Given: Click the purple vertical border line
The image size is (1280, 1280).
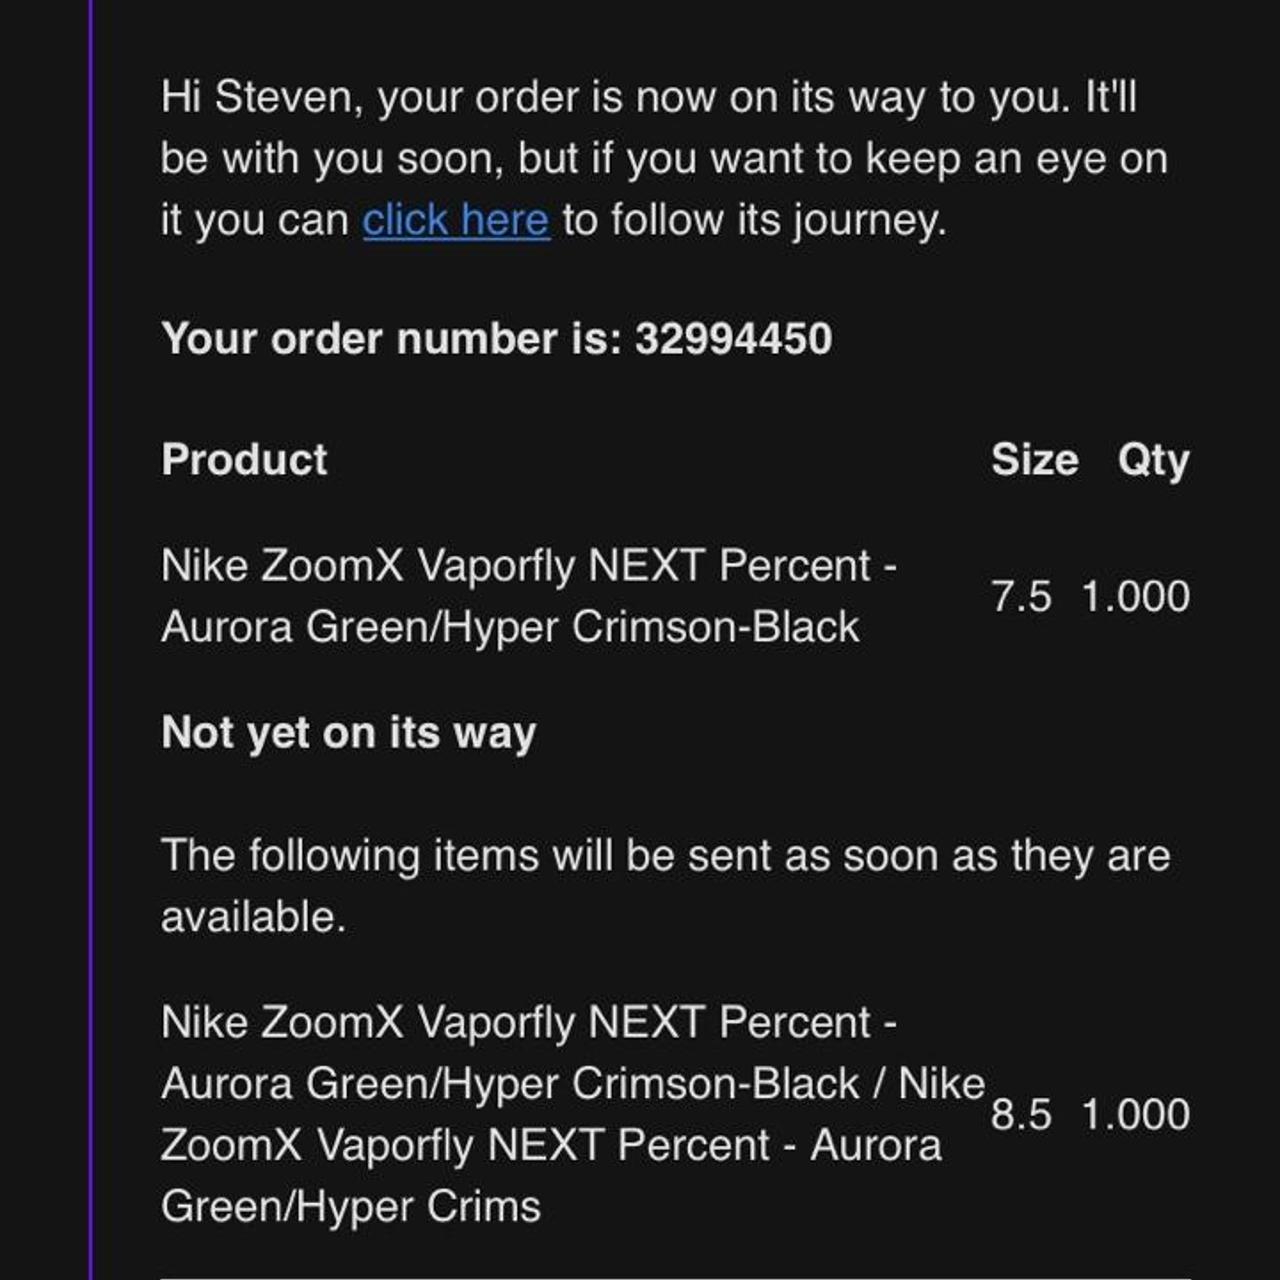Looking at the screenshot, I should [91, 640].
